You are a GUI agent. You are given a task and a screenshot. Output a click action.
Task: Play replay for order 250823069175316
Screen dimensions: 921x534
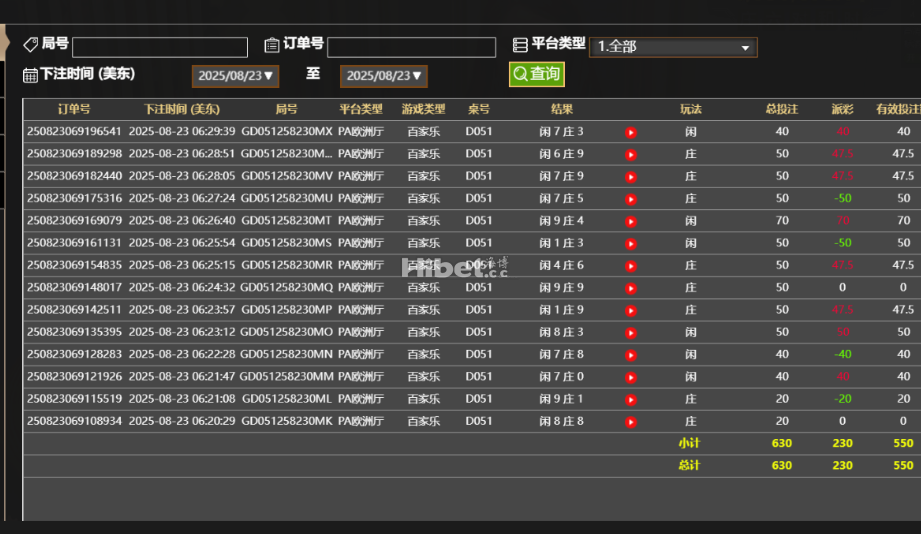point(631,199)
